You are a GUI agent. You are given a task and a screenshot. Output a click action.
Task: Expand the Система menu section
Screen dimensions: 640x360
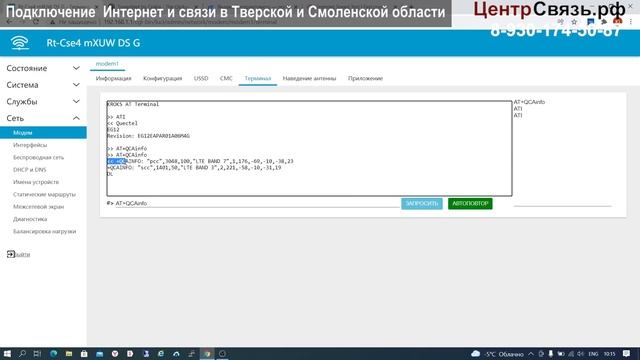43,85
